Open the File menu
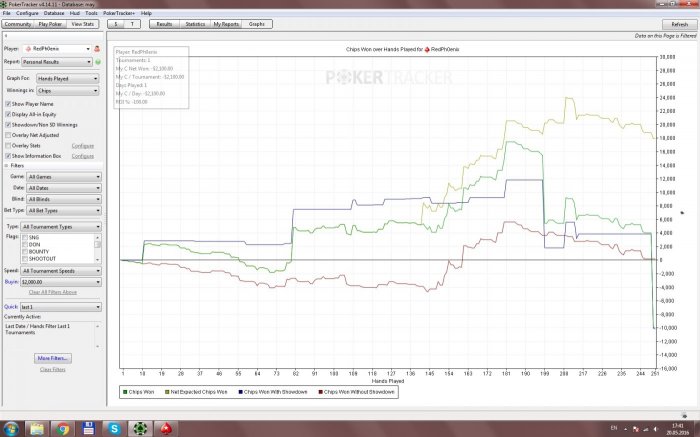The height and width of the screenshot is (437, 700). pos(6,13)
